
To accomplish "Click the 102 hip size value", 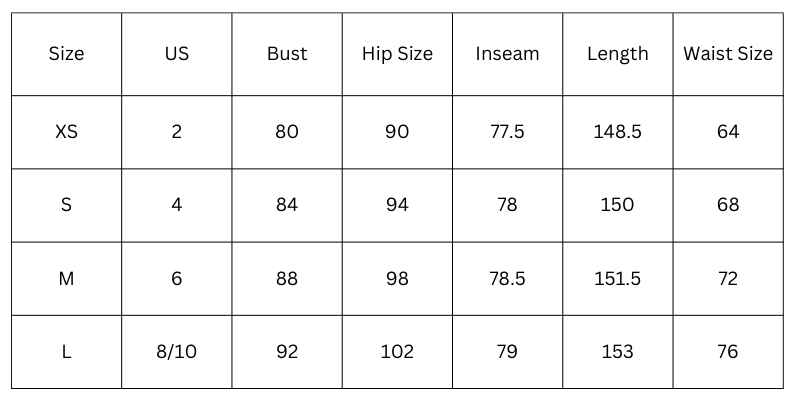I will tap(397, 352).
